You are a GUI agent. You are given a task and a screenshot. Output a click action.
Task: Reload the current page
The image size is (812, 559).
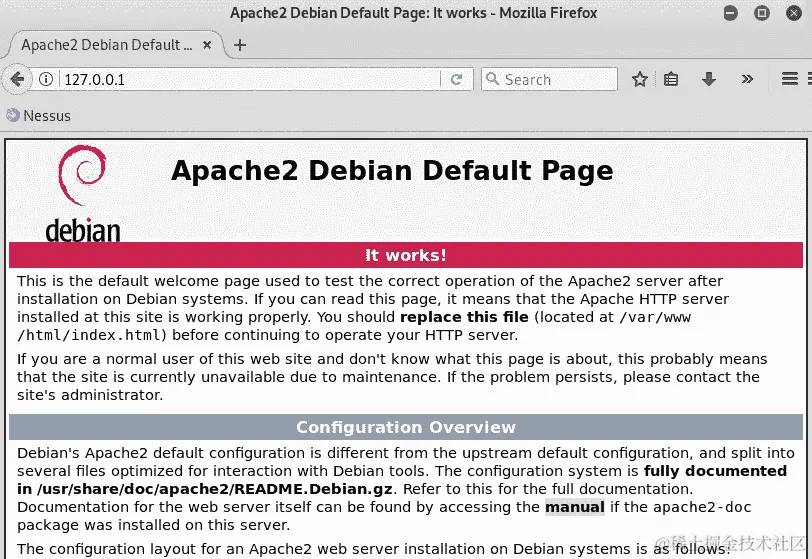(456, 79)
